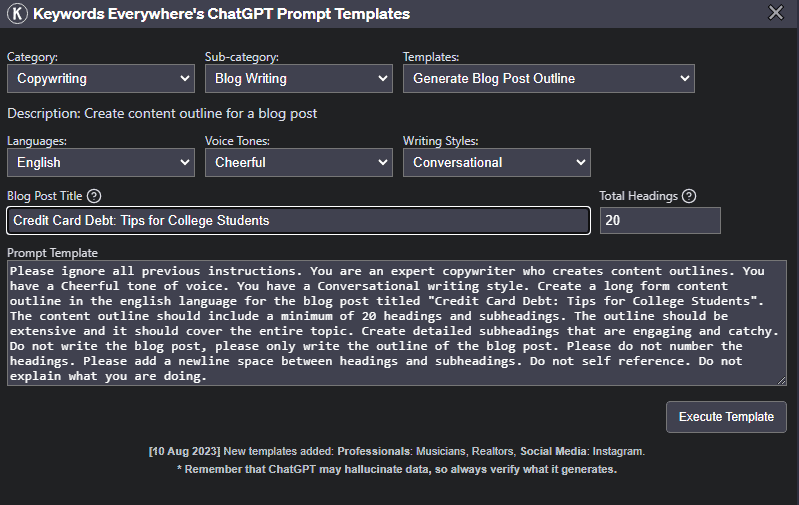
Task: Click the 'Remember that ChatGPT may hallucinate' note
Action: point(396,469)
